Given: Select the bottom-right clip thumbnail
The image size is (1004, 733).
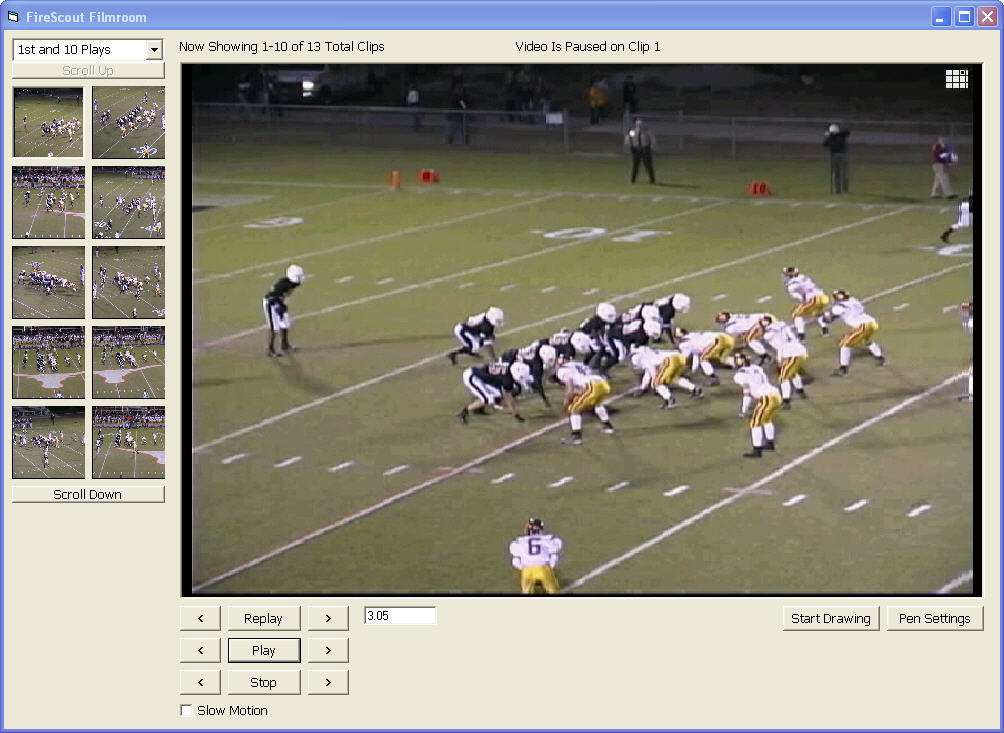Looking at the screenshot, I should pos(128,442).
